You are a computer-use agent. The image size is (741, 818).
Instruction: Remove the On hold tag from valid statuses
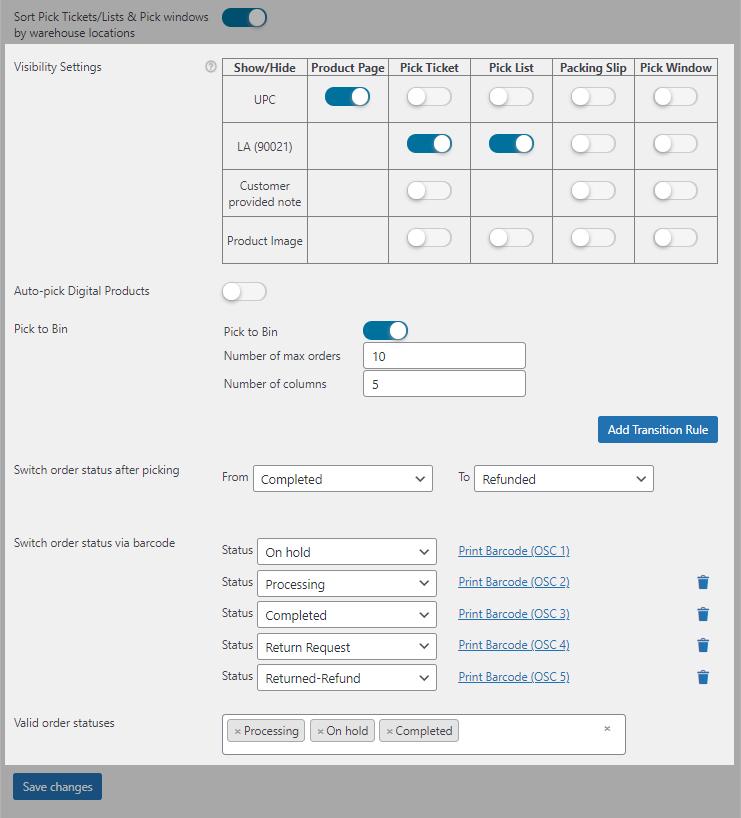320,732
